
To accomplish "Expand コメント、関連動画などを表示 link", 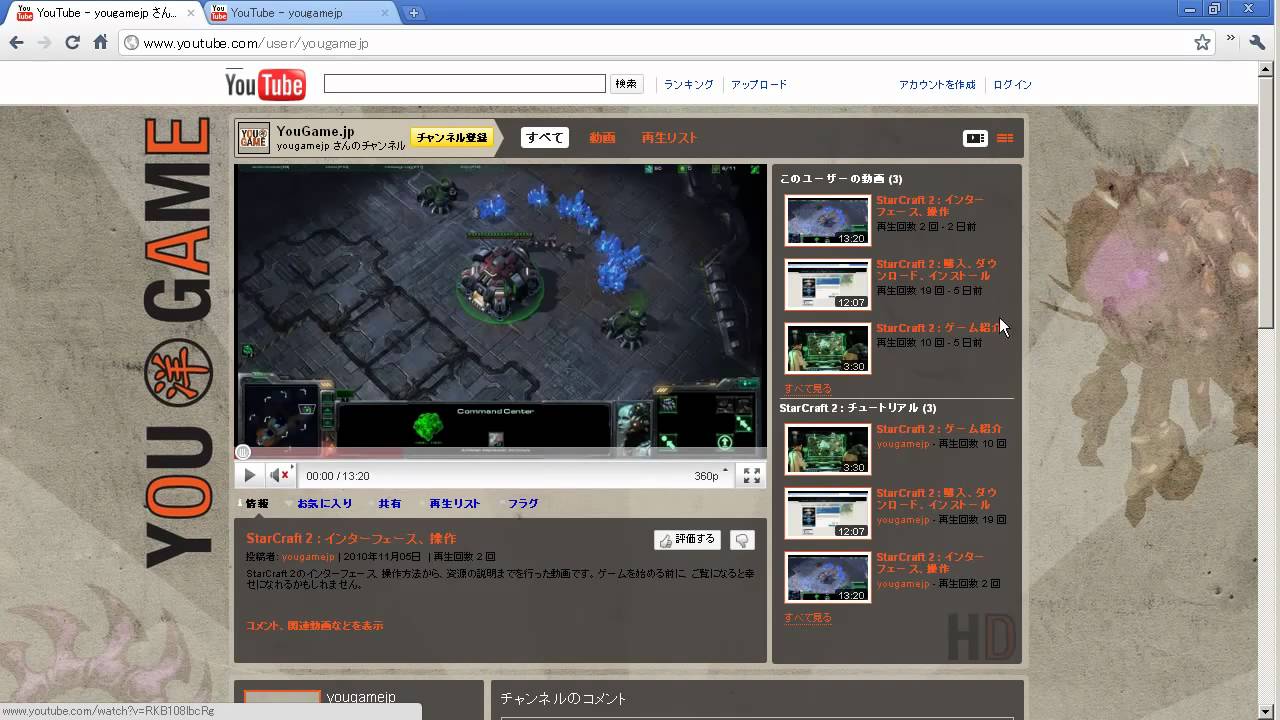I will [x=315, y=626].
